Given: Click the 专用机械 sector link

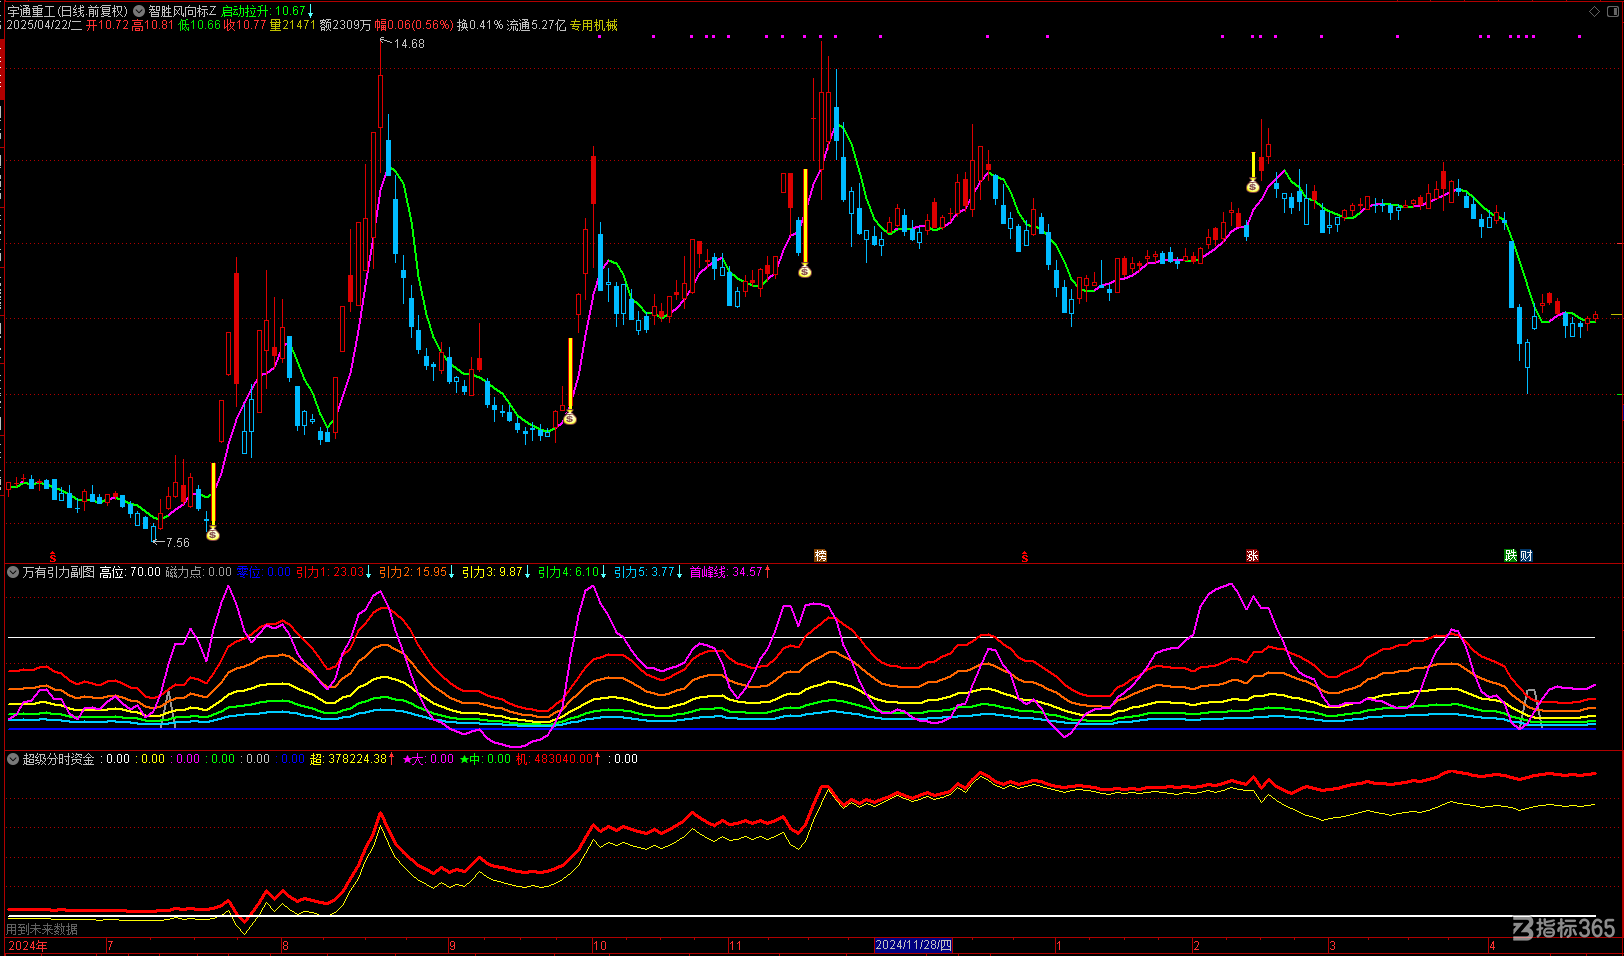Looking at the screenshot, I should pyautogui.click(x=594, y=25).
